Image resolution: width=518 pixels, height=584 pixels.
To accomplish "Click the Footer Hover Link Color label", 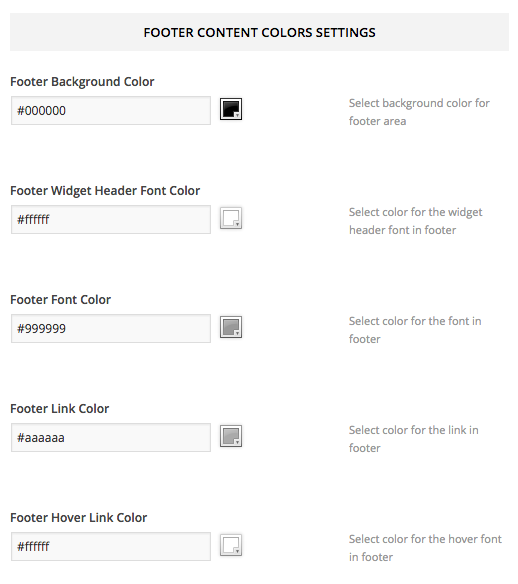I will pyautogui.click(x=79, y=517).
